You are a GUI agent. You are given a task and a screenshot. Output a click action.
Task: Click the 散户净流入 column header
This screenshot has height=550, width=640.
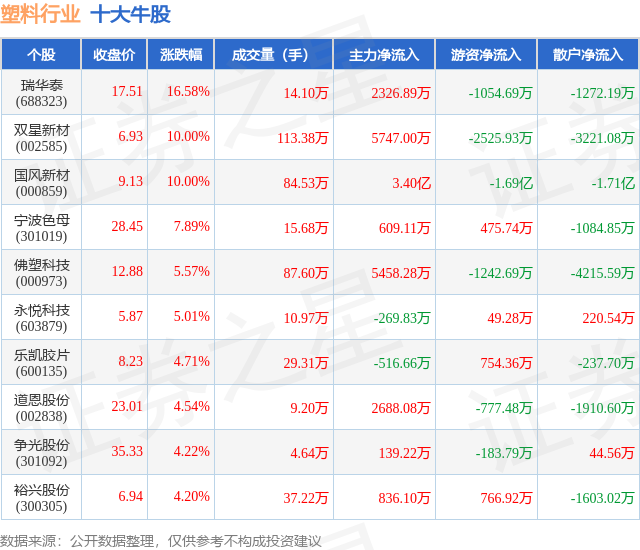pyautogui.click(x=588, y=55)
